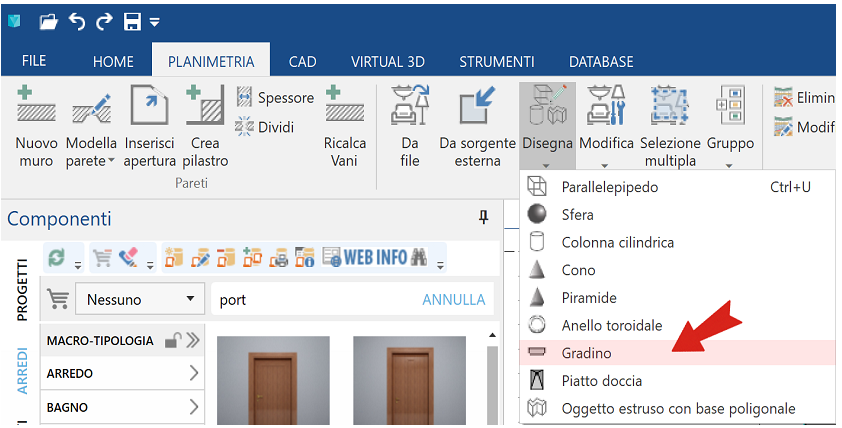Click print component icon
Viewport: 842px width, 428px height.
[279, 258]
